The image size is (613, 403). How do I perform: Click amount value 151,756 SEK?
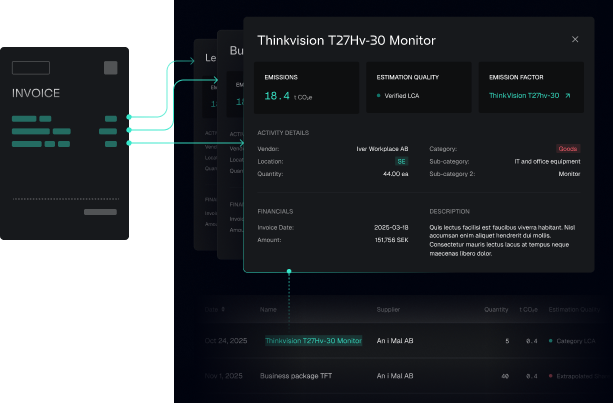[391, 240]
